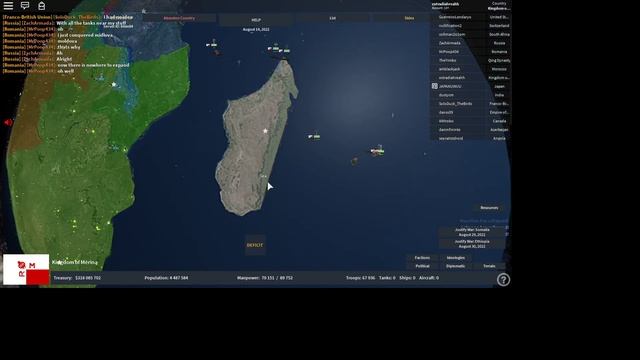Click the Country column header in leaderboard

[x=499, y=3]
